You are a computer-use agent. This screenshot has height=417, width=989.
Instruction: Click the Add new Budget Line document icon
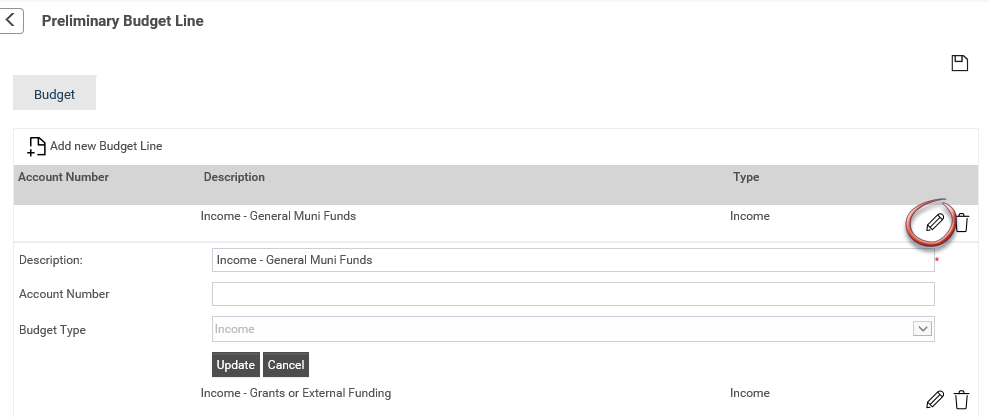coord(37,146)
